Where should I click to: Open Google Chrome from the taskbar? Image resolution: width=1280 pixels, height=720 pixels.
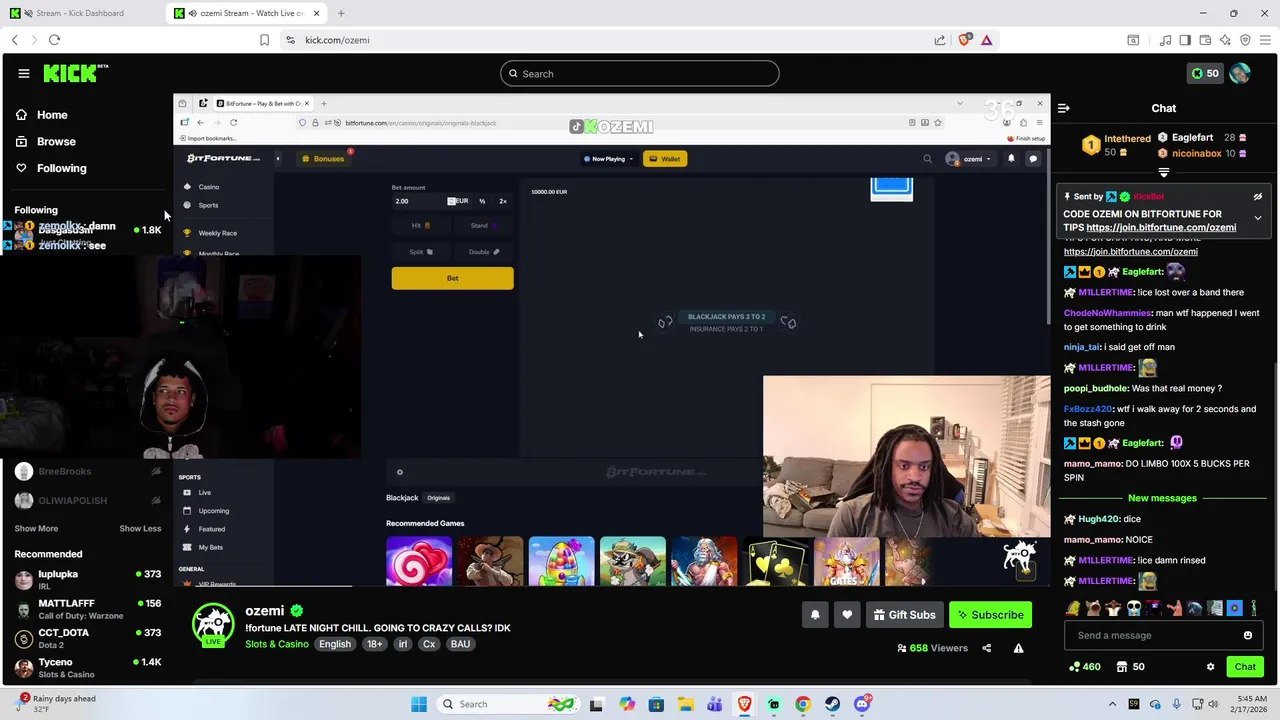[x=803, y=704]
